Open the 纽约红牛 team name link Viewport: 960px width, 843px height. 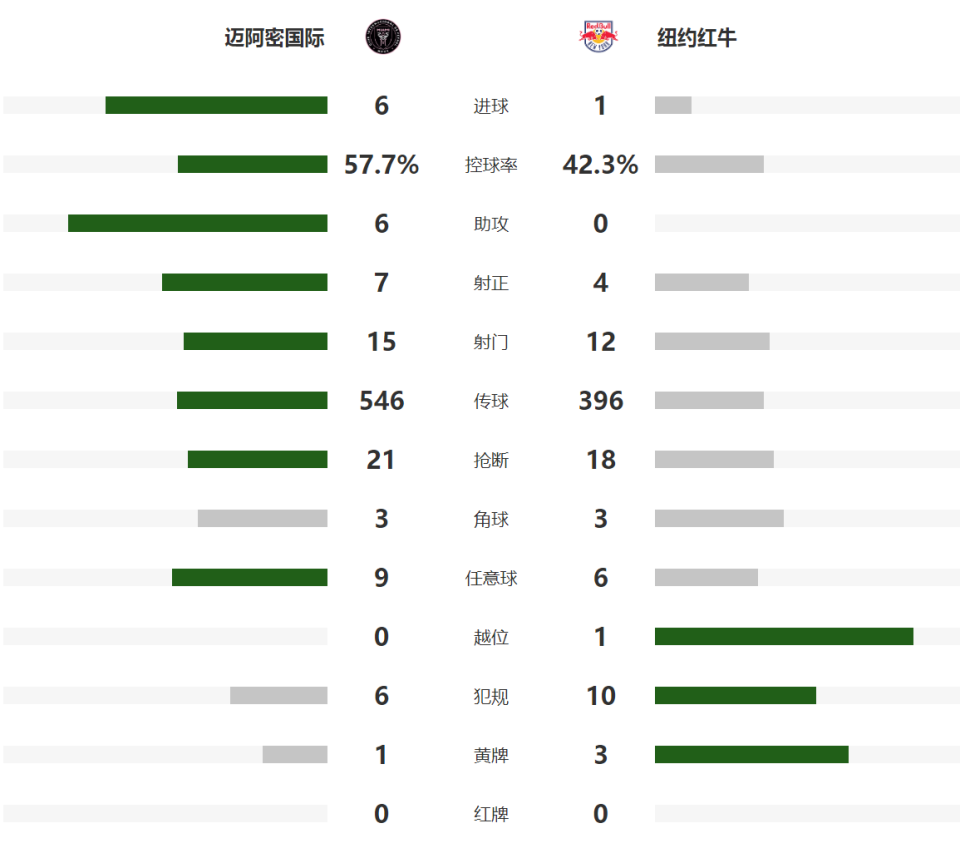pos(697,38)
